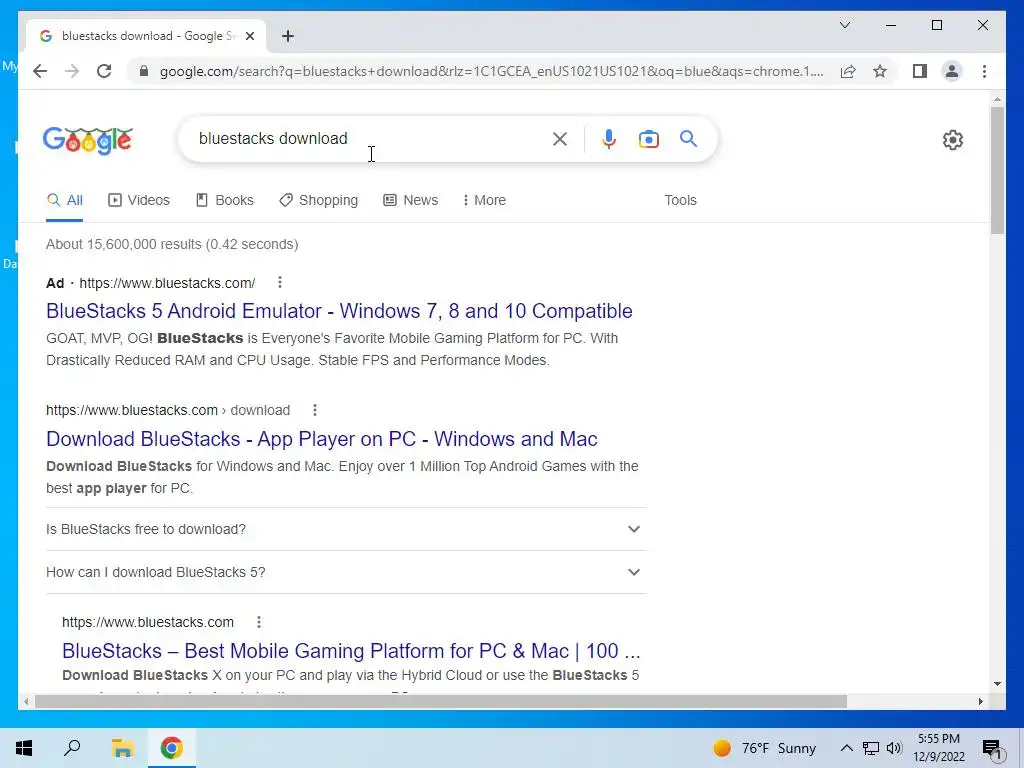Open a new tab with the plus button
Image resolution: width=1024 pixels, height=768 pixels.
[x=288, y=36]
